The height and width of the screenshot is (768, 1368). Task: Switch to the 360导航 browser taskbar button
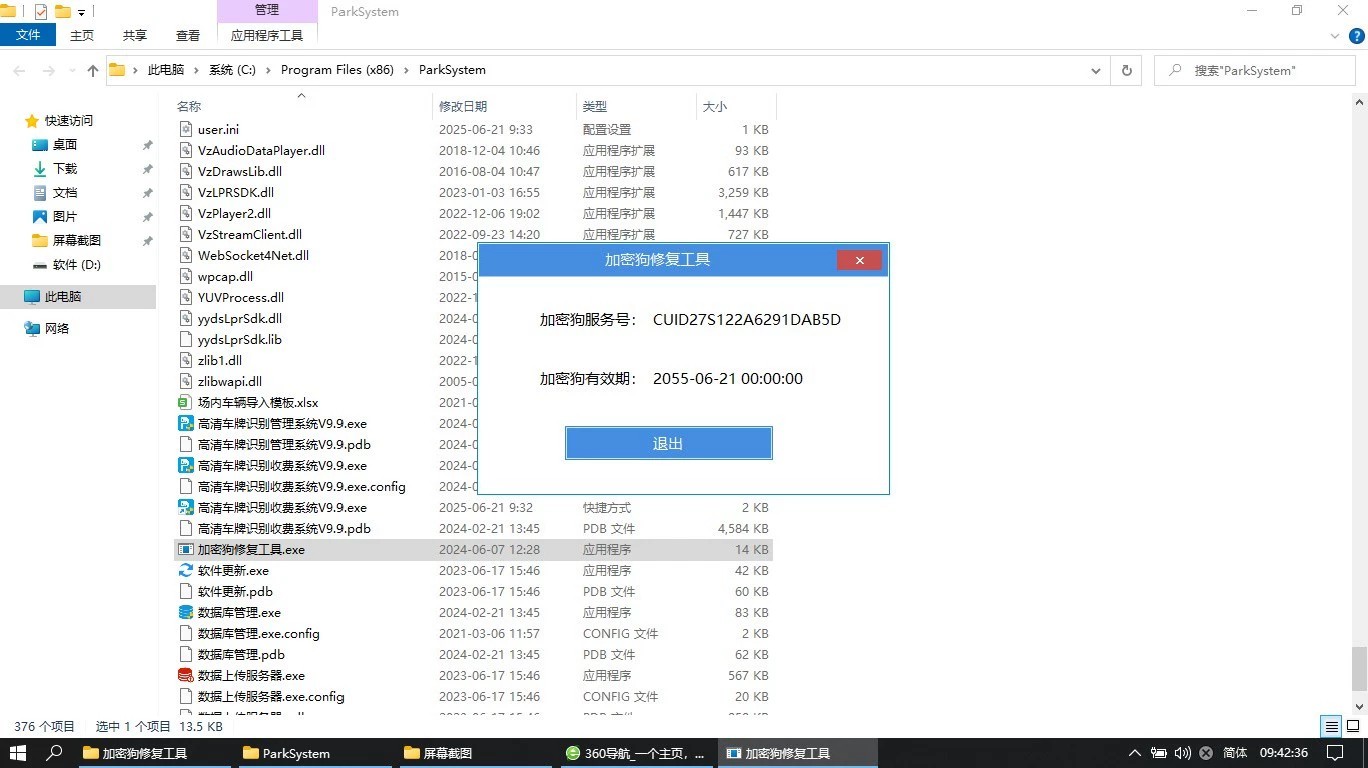coord(637,753)
